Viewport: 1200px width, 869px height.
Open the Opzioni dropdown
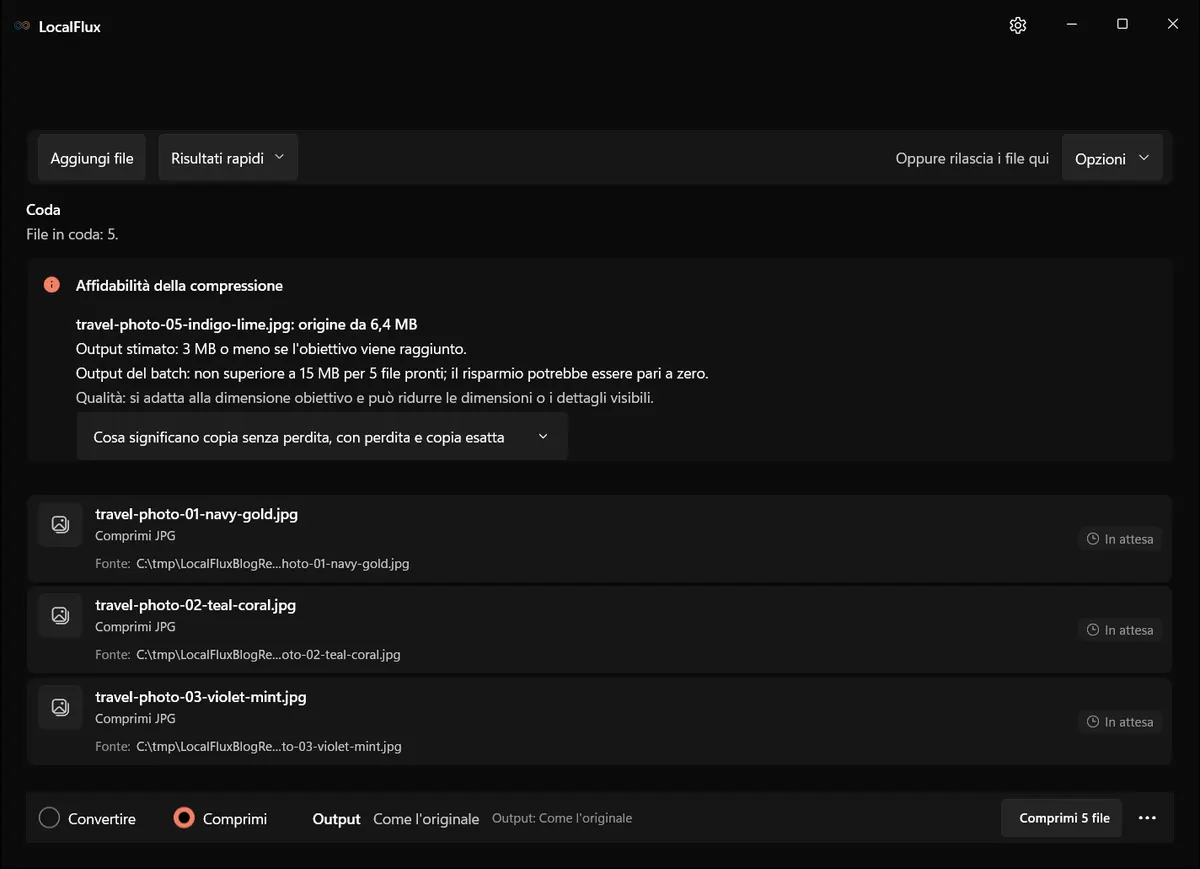1112,158
